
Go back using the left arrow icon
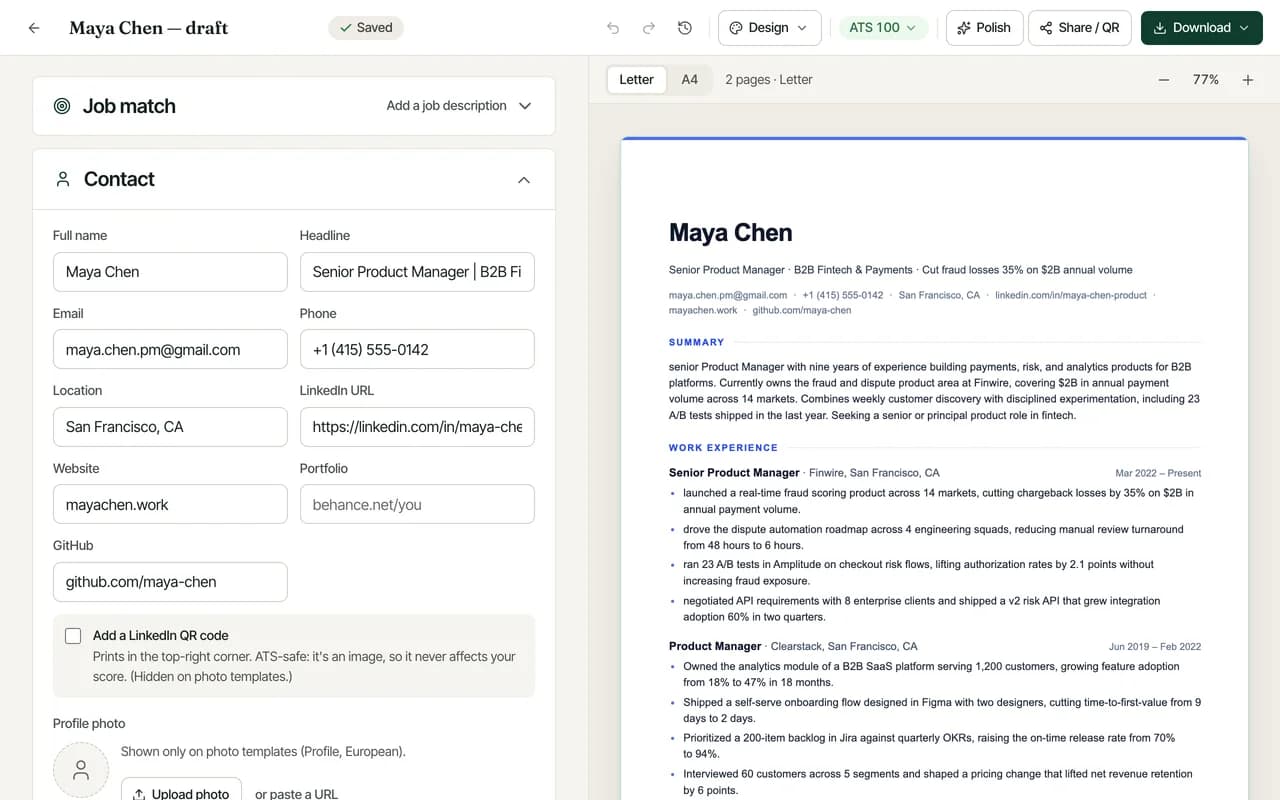point(34,28)
